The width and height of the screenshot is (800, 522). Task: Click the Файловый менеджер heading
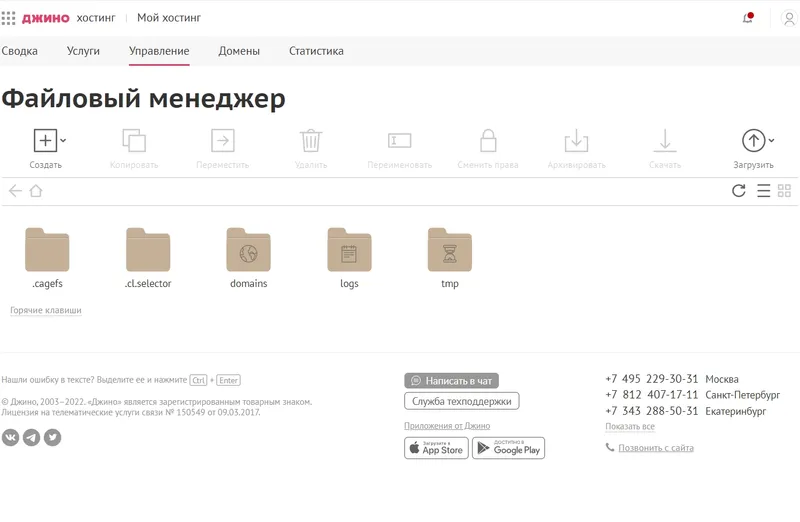click(x=143, y=98)
